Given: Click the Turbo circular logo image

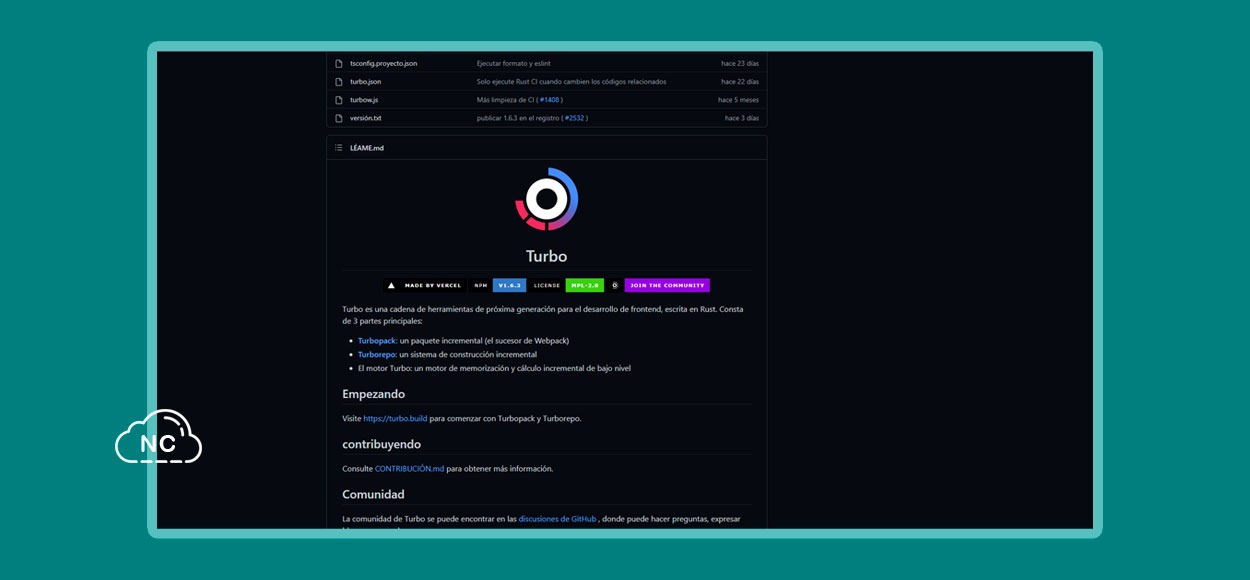Looking at the screenshot, I should click(547, 199).
